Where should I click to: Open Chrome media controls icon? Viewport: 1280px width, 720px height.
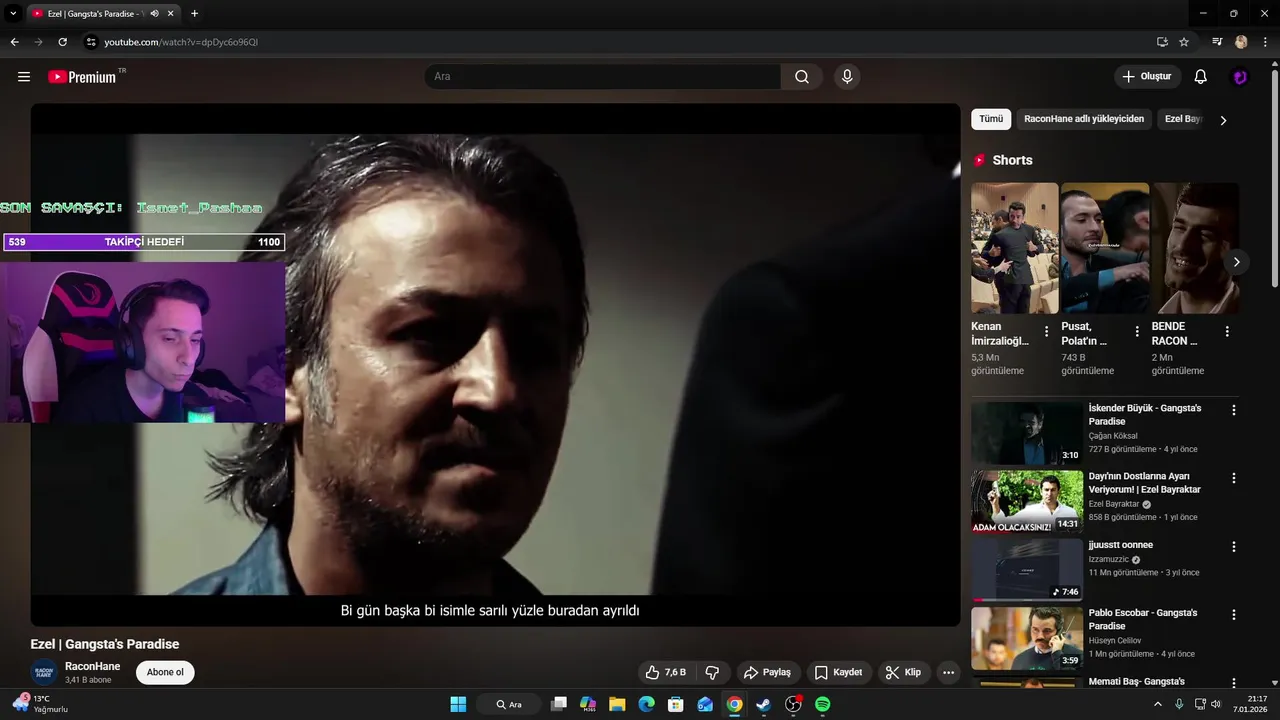1217,42
